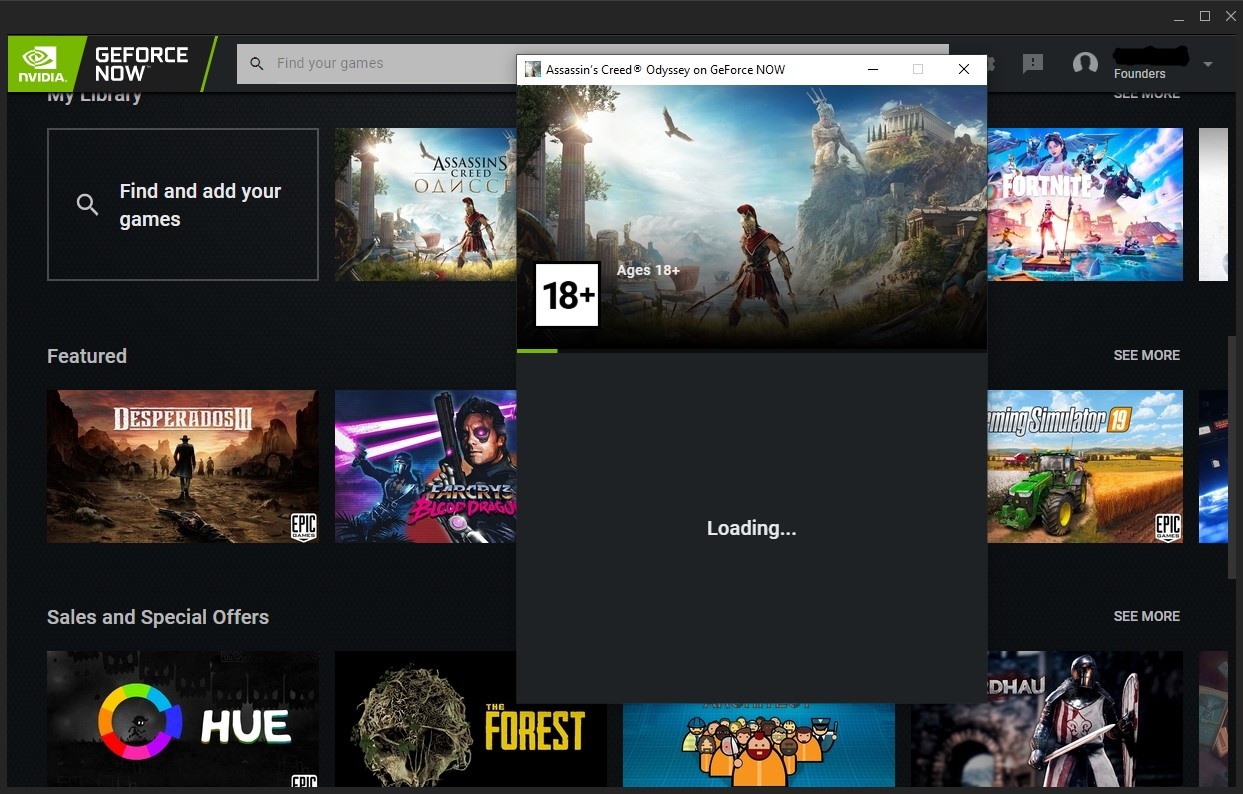Viewport: 1243px width, 794px height.
Task: Close the Assassin's Creed Odyssey launcher window
Action: pos(963,69)
